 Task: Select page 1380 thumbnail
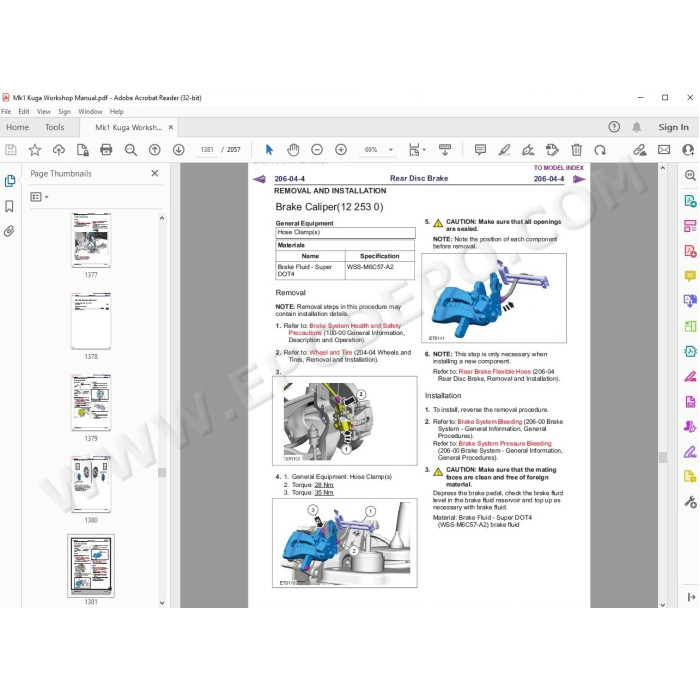91,484
